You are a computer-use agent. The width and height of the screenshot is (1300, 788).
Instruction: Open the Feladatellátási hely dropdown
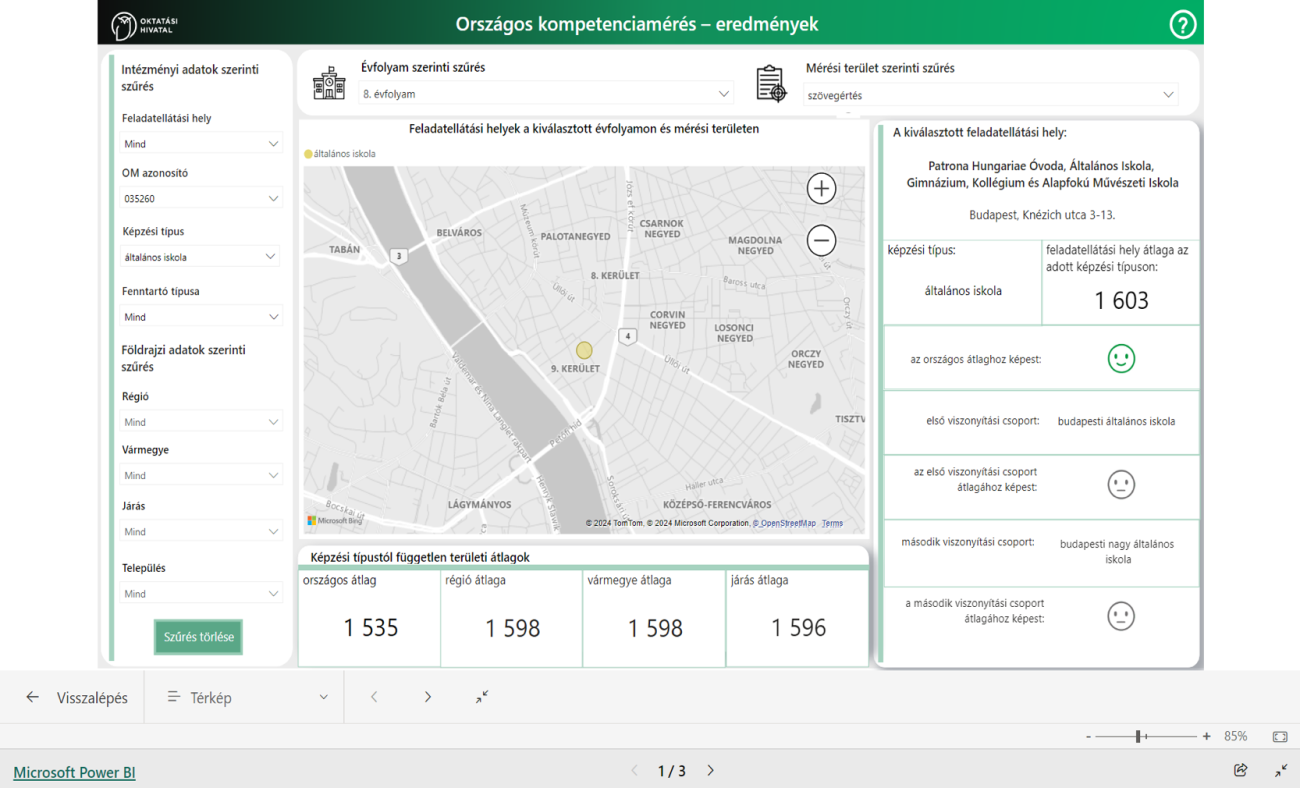(201, 144)
